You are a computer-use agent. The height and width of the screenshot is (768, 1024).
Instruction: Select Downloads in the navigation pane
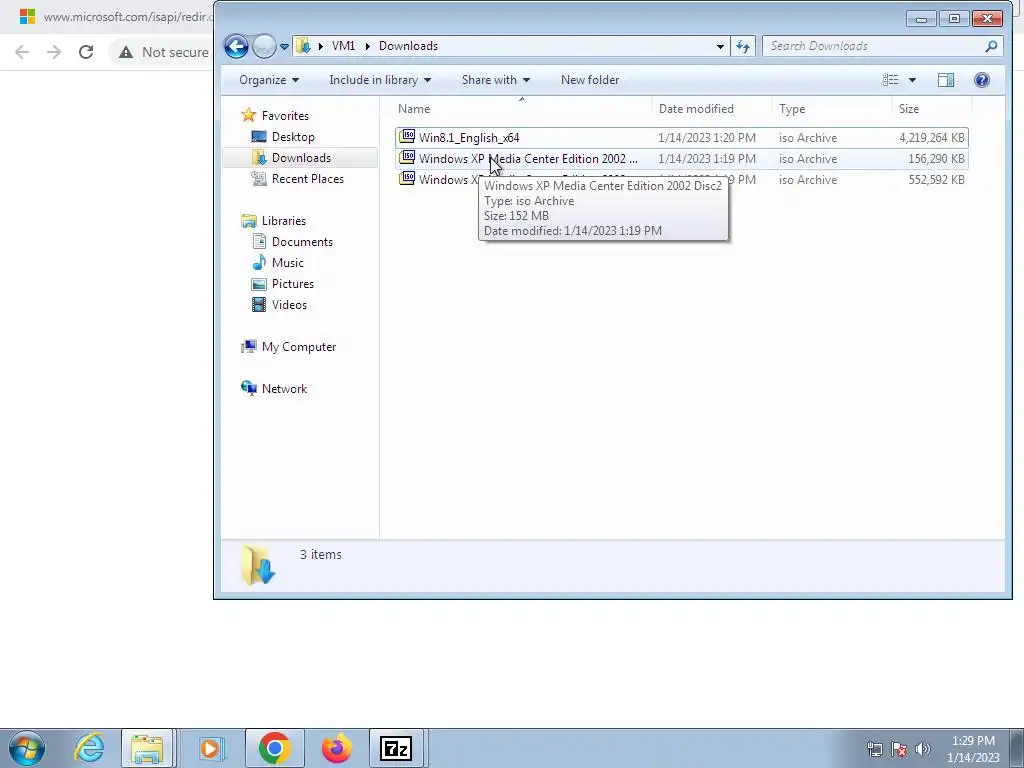coord(301,157)
